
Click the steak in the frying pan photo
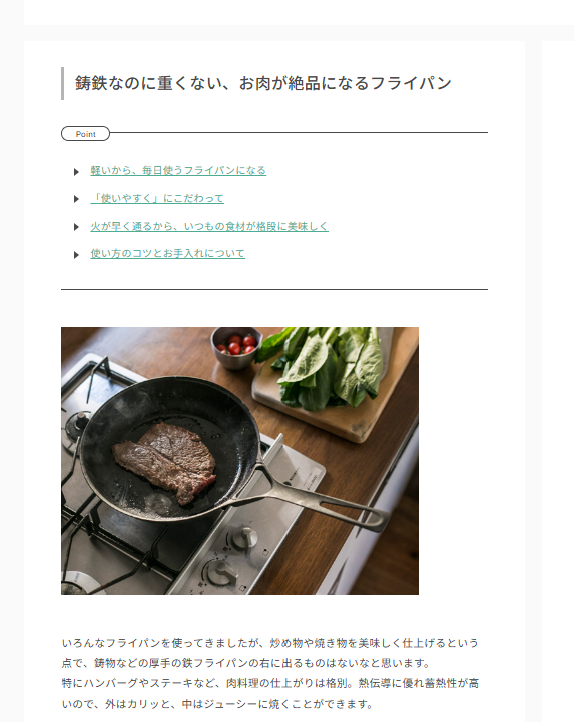click(x=166, y=463)
